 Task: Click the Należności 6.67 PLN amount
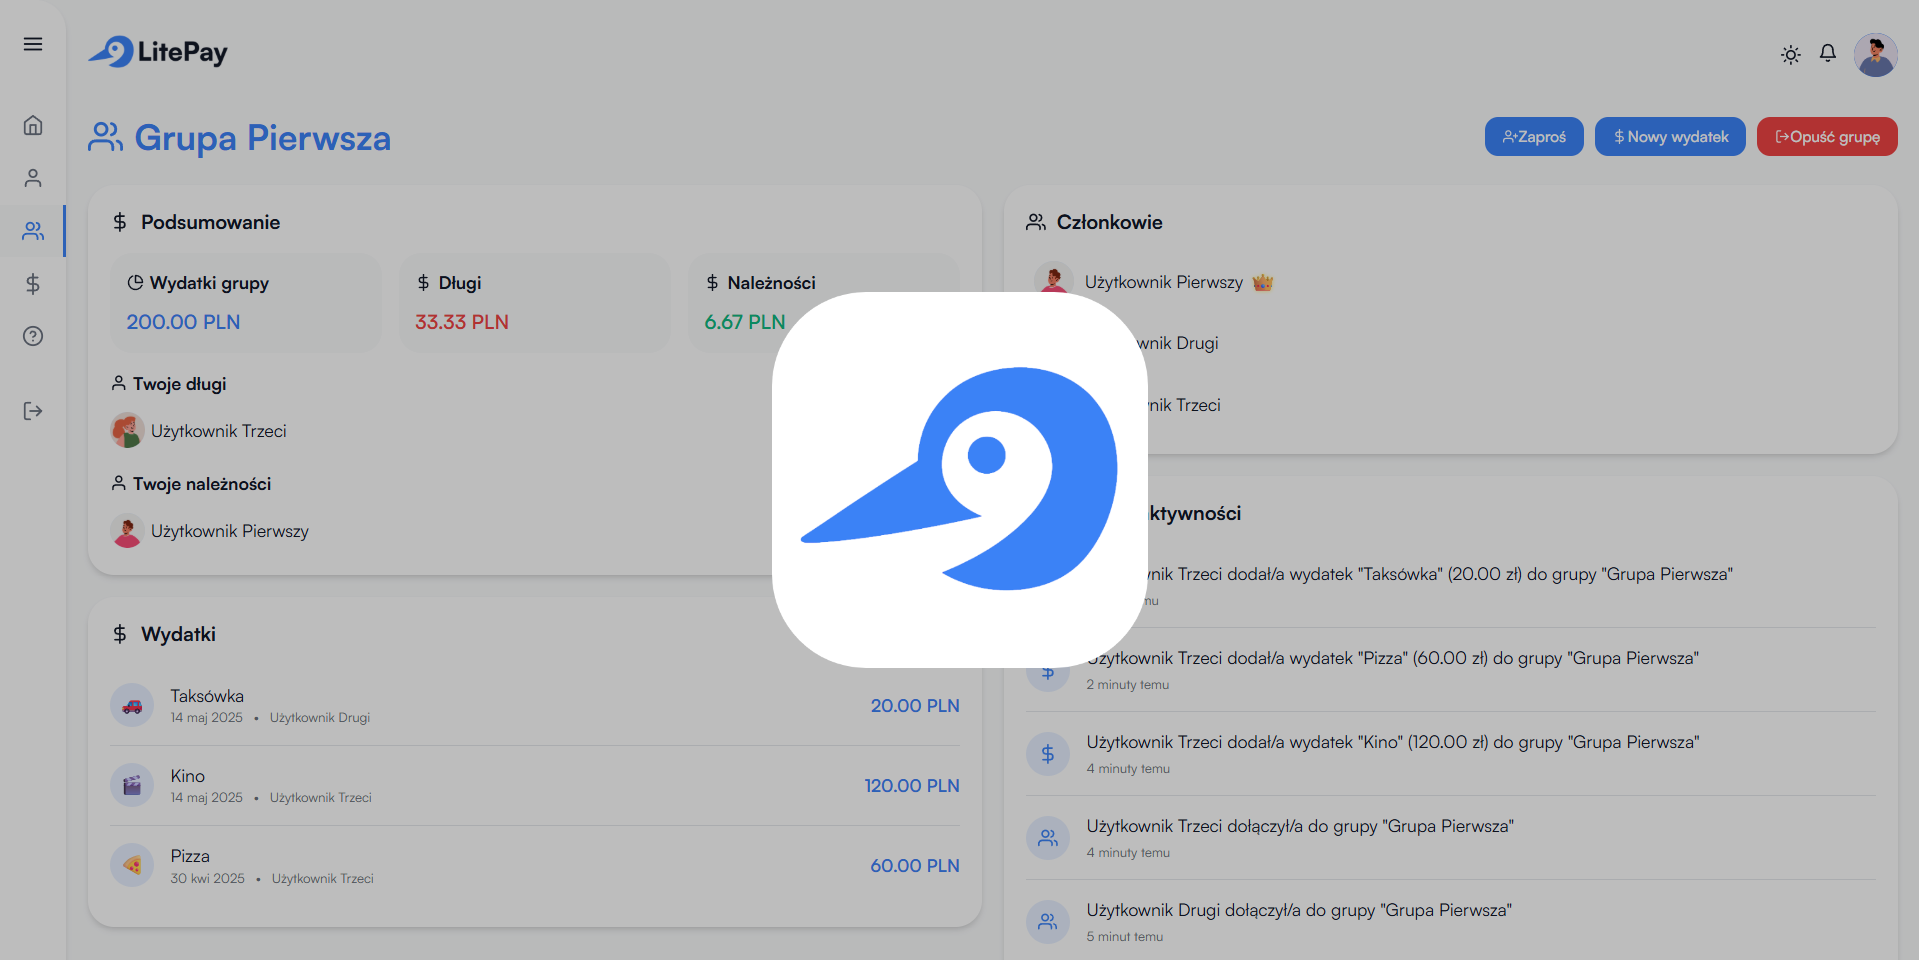(x=745, y=322)
